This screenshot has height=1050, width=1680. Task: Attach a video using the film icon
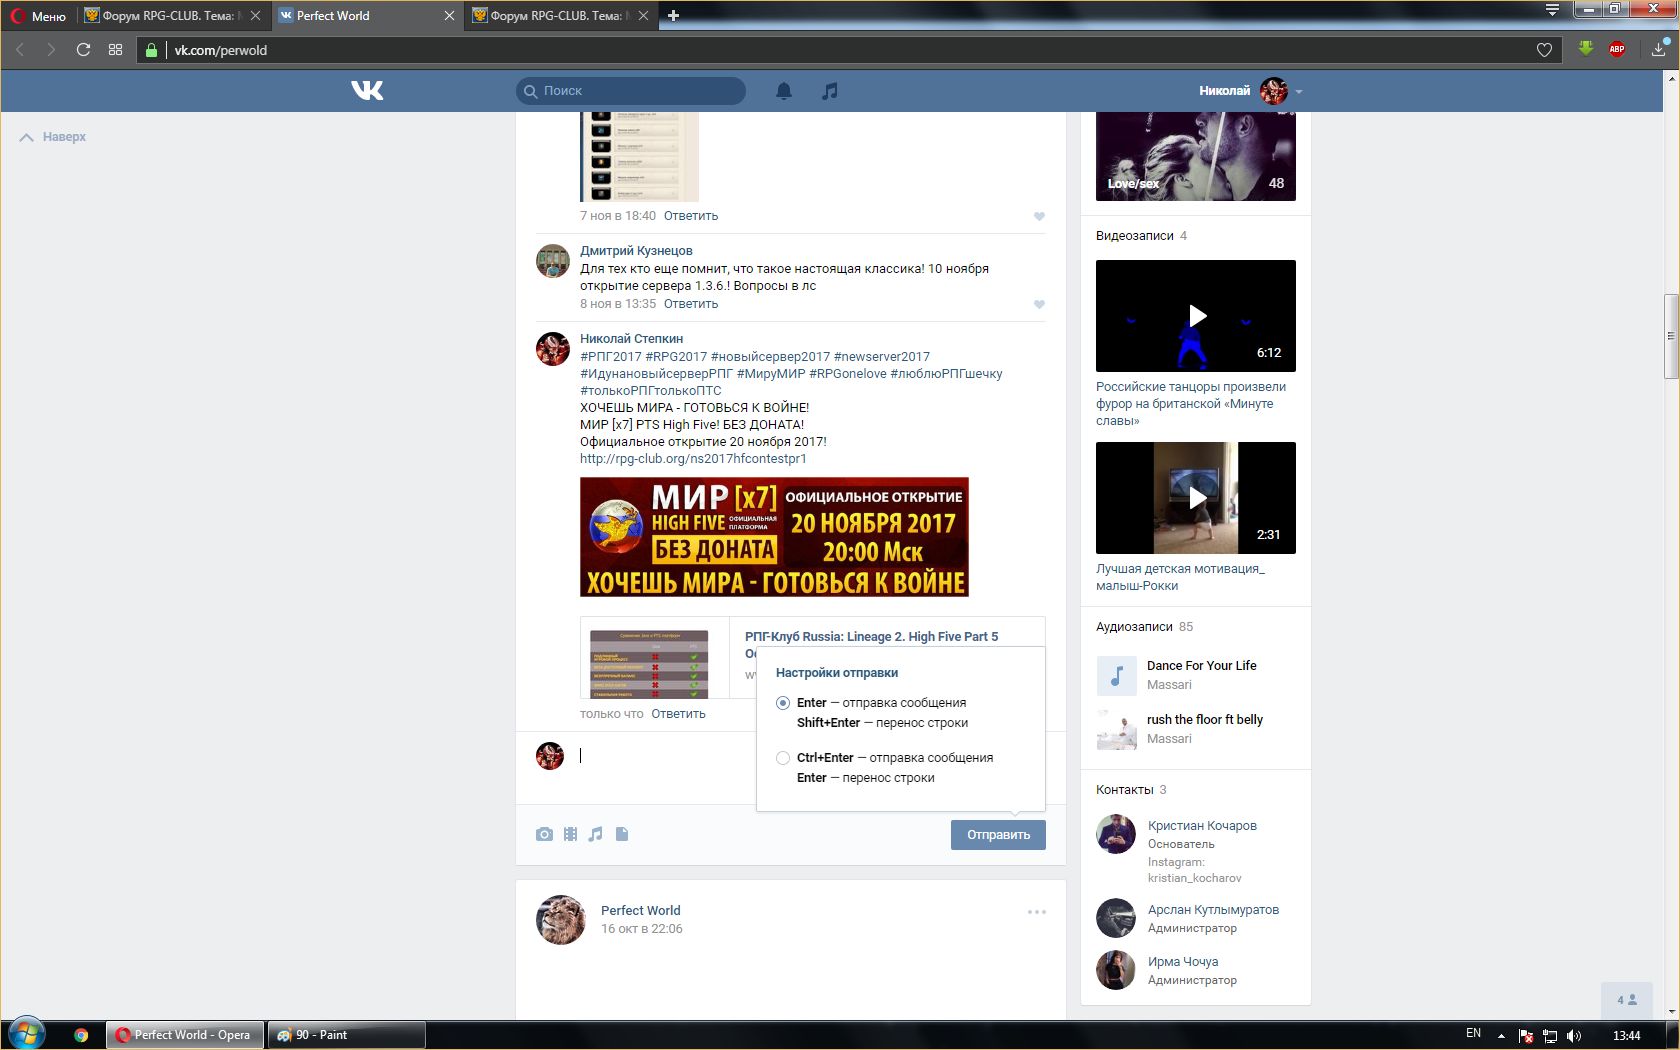(570, 834)
